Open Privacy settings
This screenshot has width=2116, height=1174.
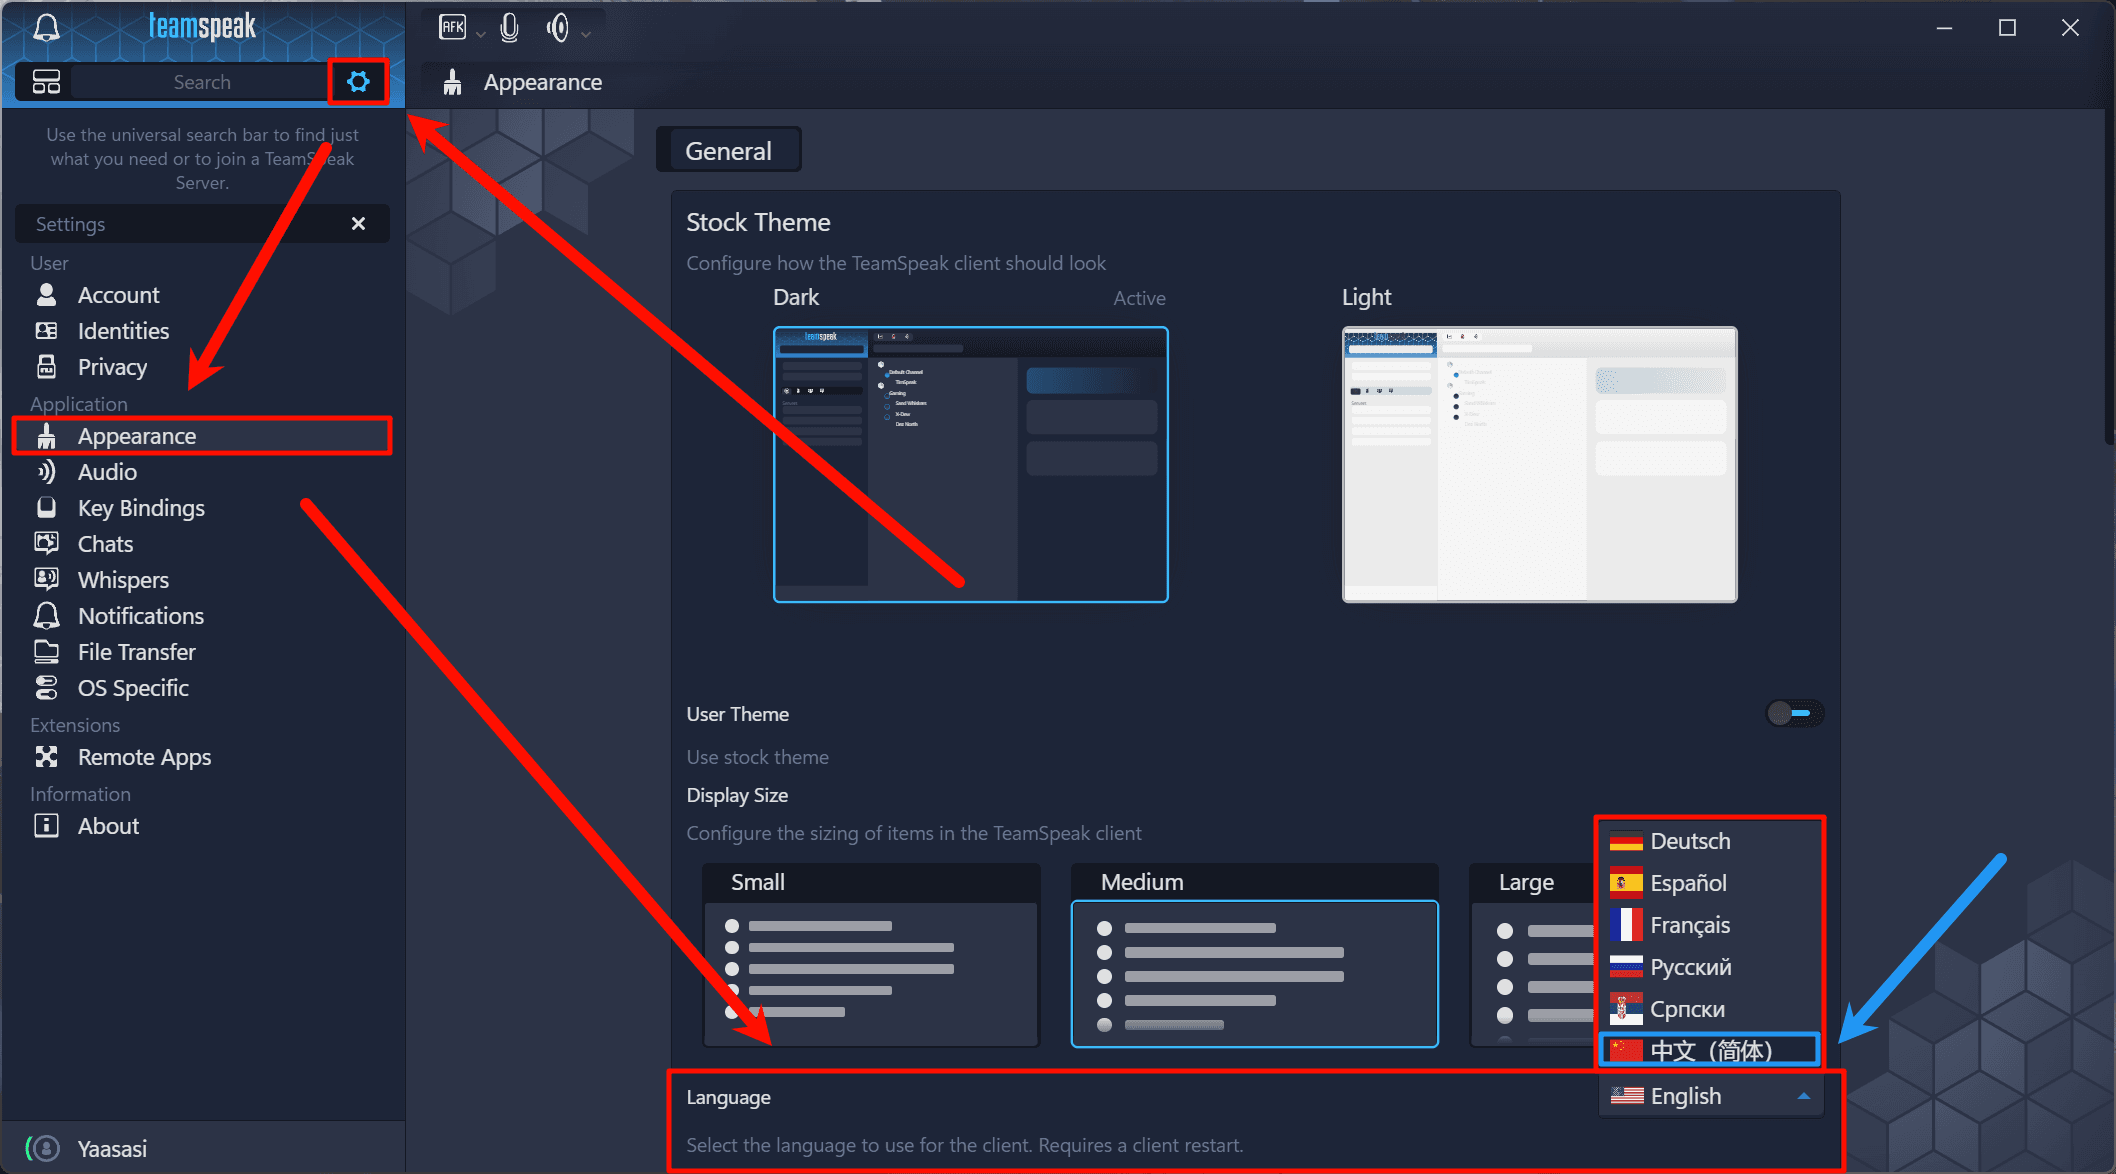click(x=201, y=367)
